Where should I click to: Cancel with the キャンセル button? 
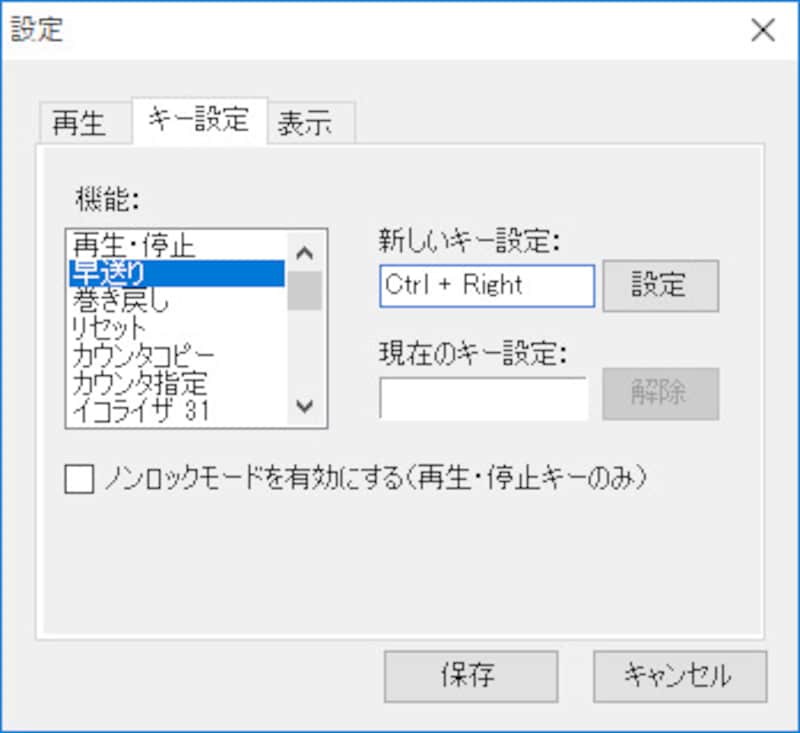680,676
